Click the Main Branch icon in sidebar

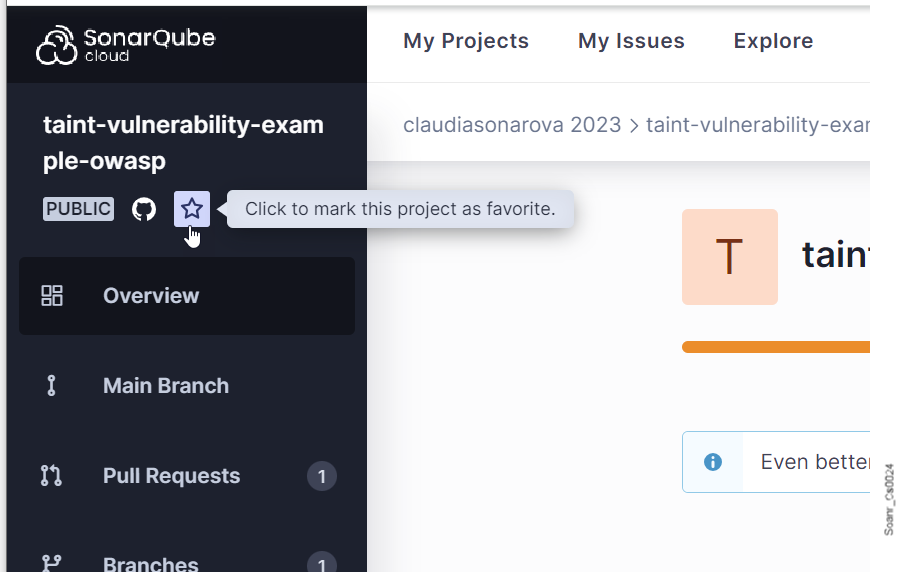click(x=52, y=386)
